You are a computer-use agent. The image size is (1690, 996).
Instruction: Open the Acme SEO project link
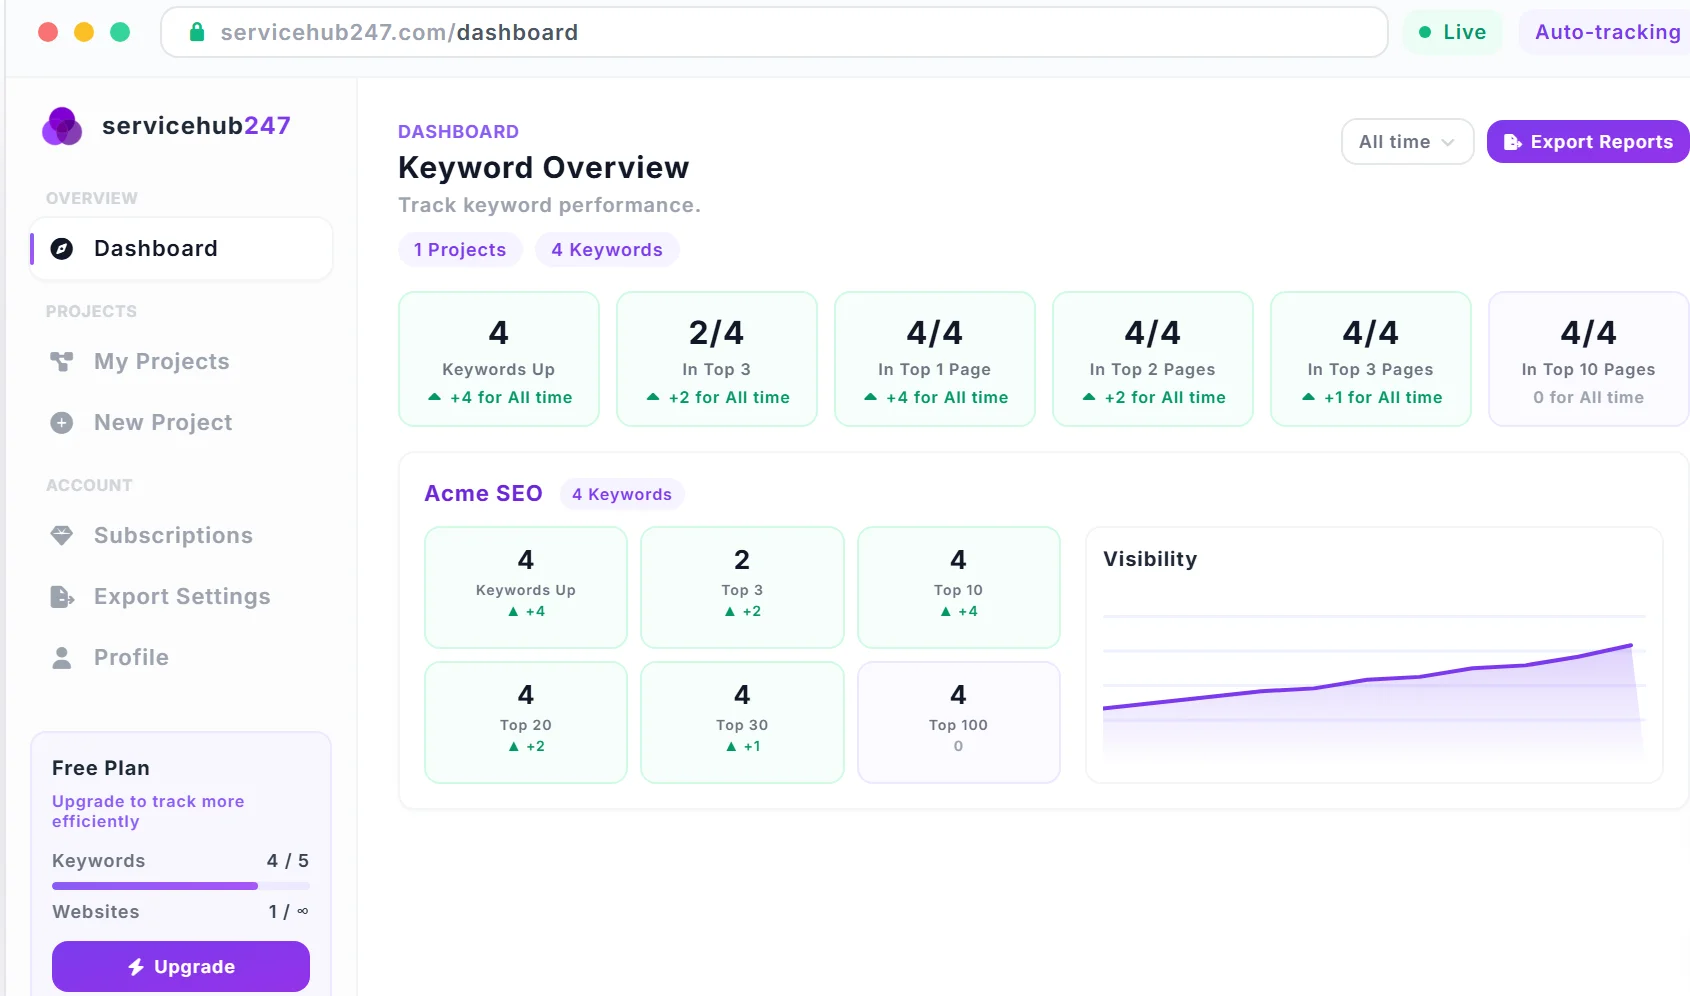pyautogui.click(x=483, y=494)
